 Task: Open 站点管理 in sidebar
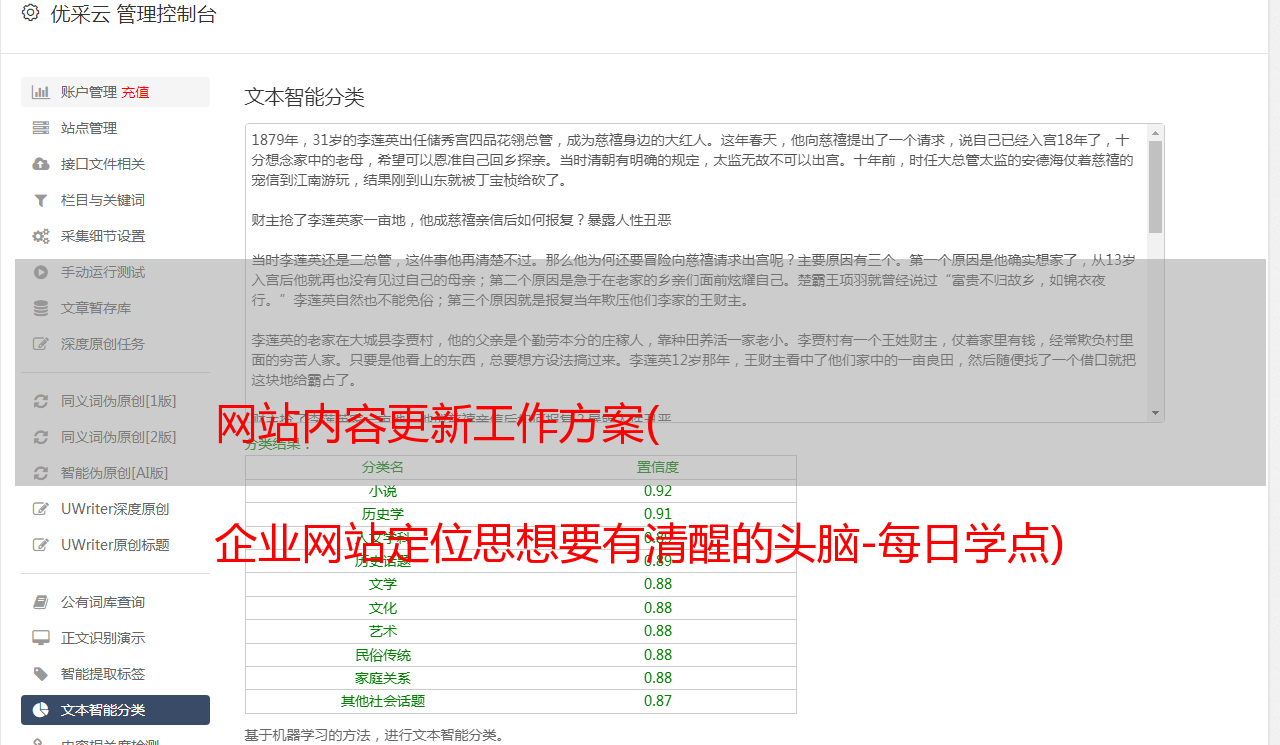tap(115, 128)
